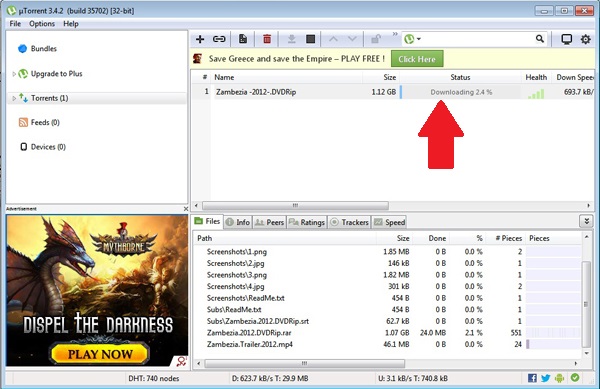Select file Screenshots\1.png

click(x=237, y=252)
